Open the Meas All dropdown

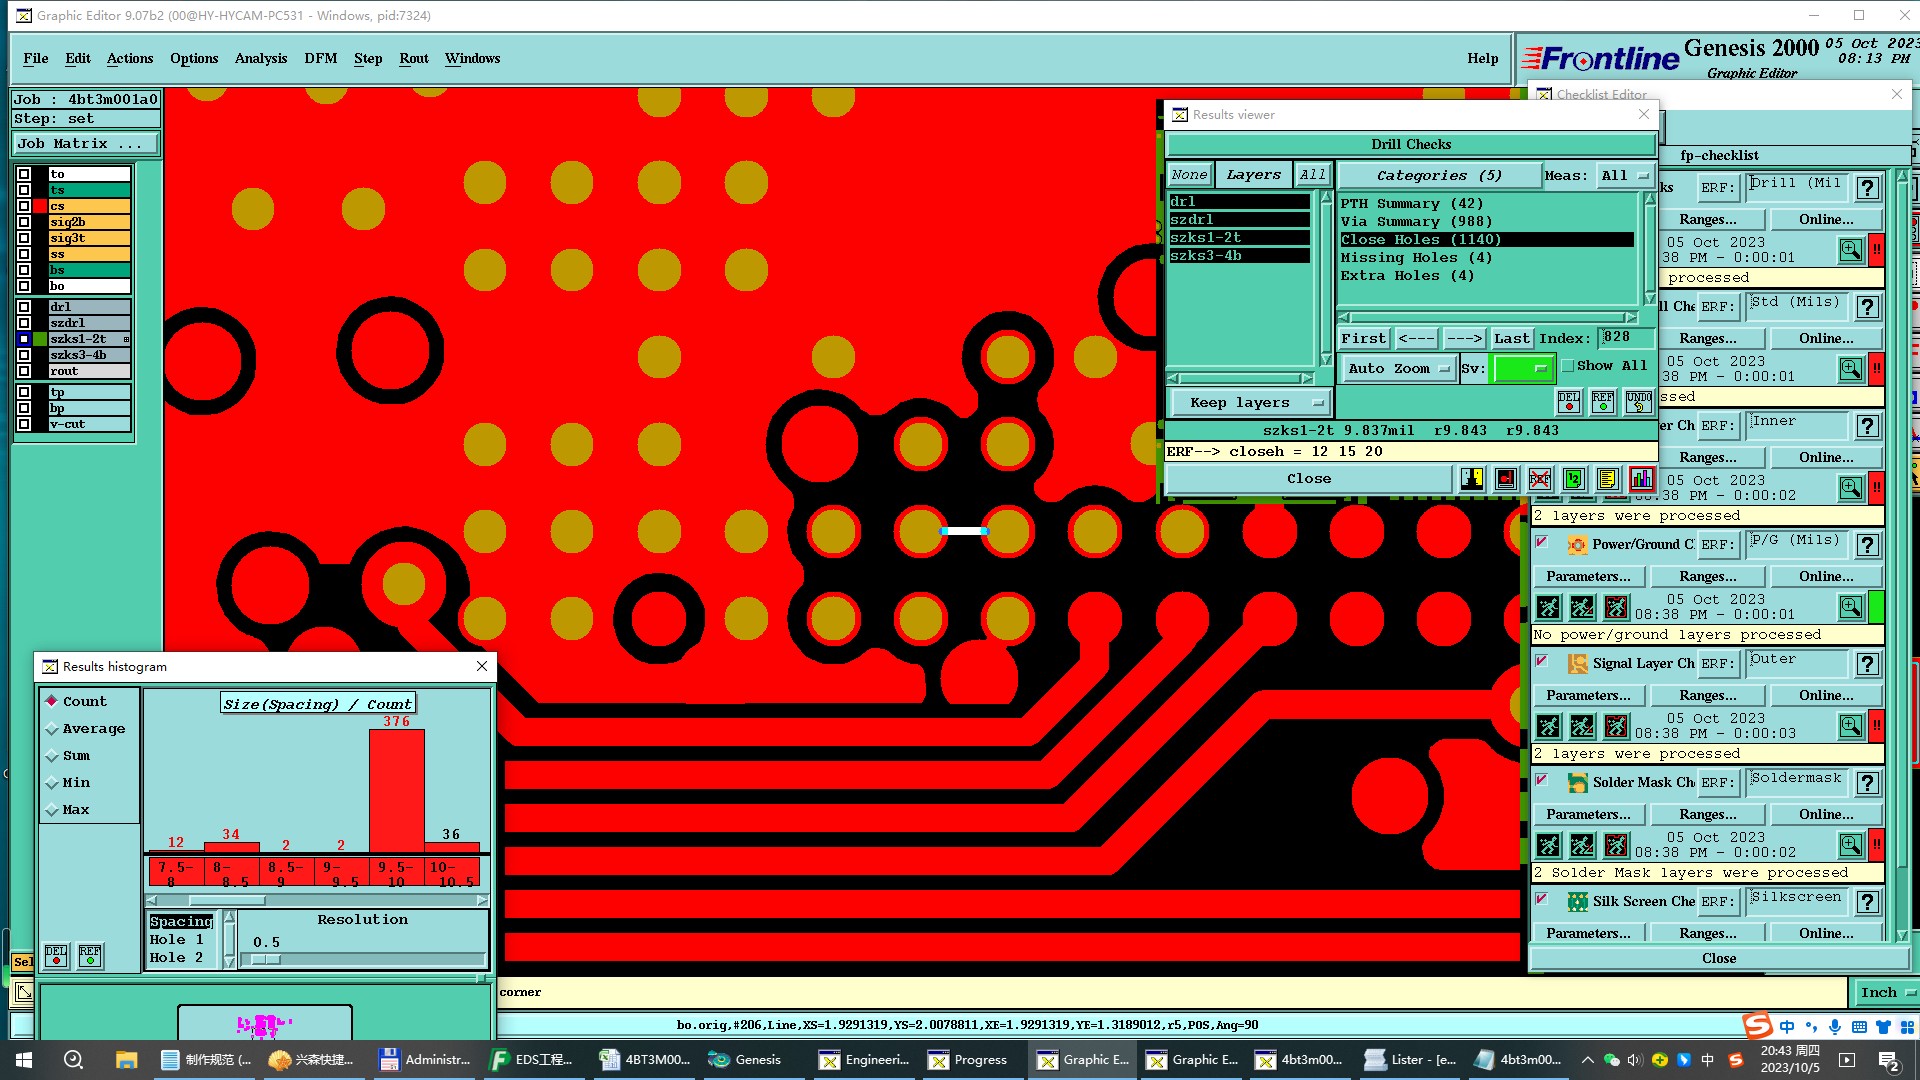(x=1623, y=176)
